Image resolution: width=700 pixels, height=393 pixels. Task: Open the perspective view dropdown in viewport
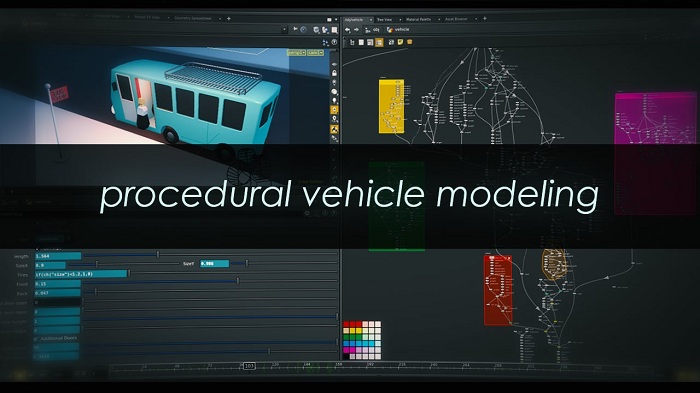point(296,53)
